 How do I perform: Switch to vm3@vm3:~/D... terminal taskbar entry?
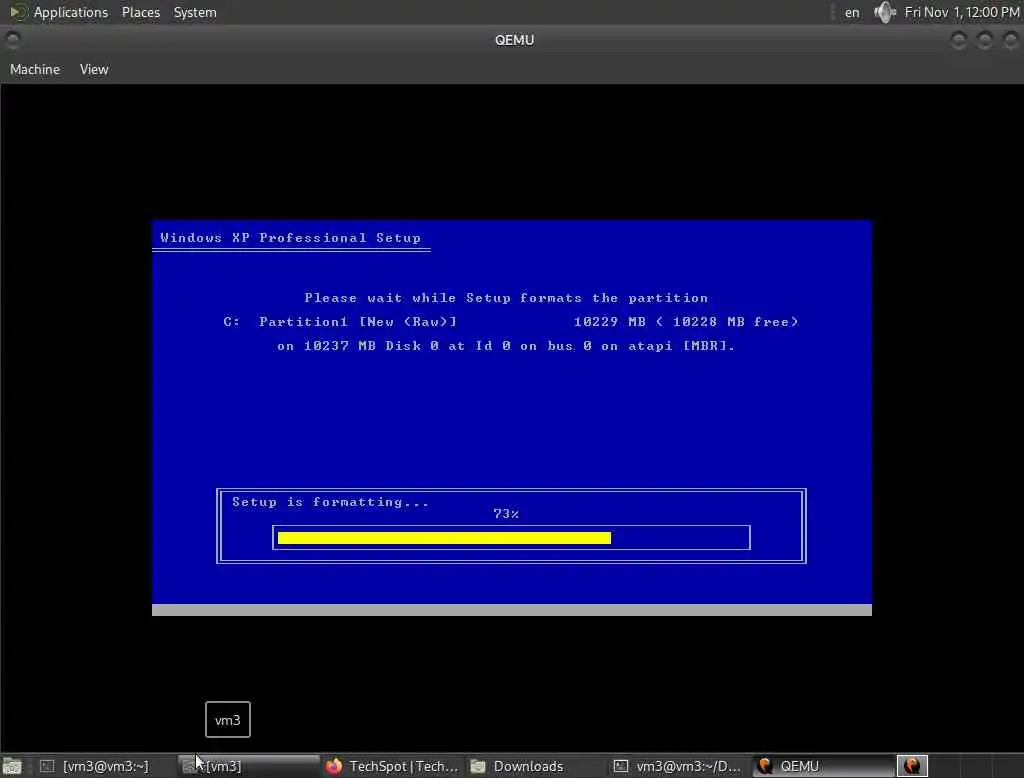[679, 766]
